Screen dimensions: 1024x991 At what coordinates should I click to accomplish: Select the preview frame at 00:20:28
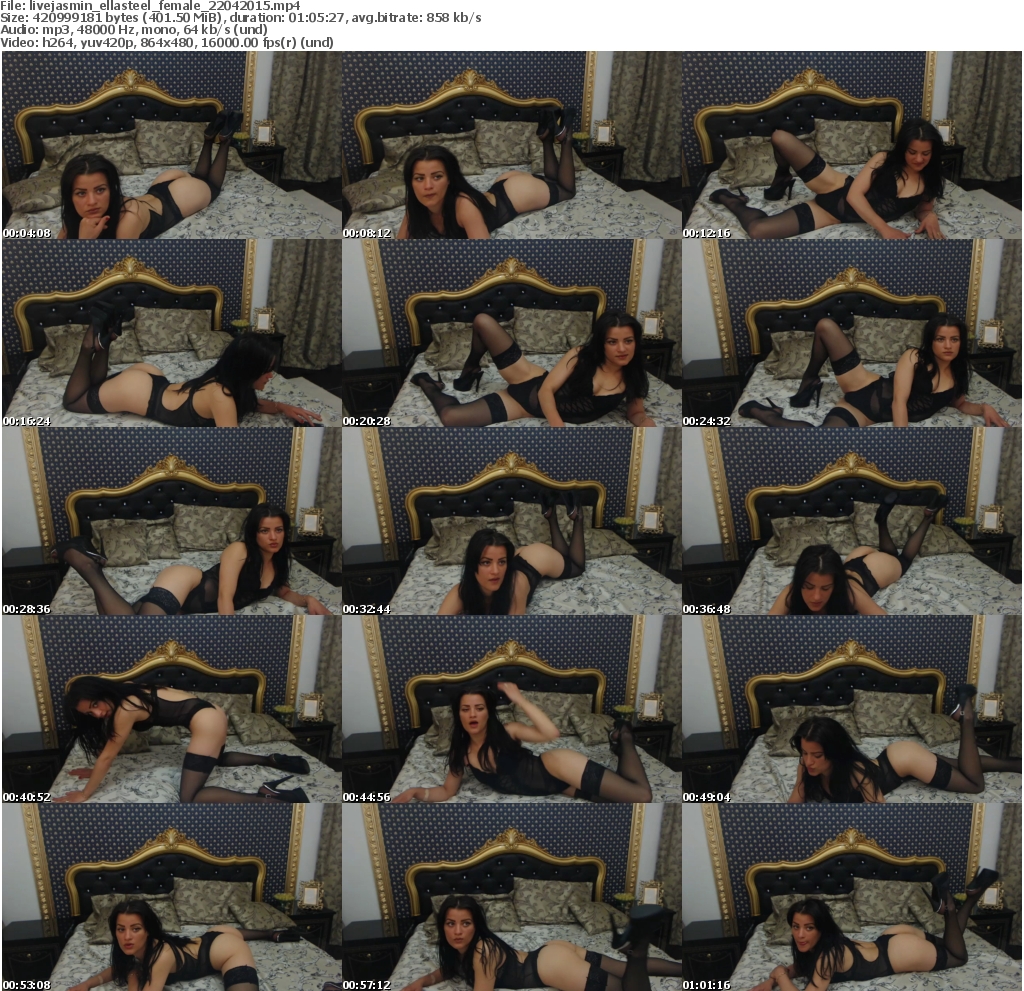point(511,333)
